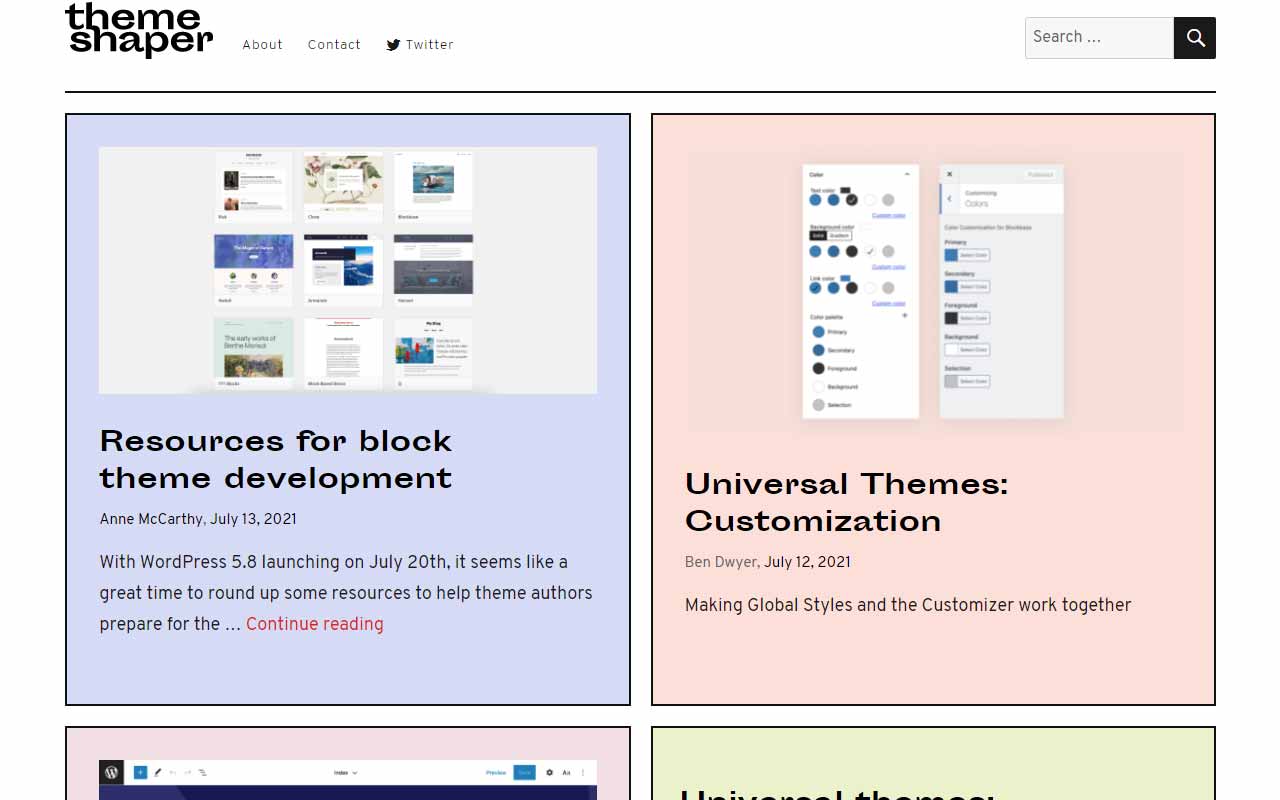Image resolution: width=1280 pixels, height=800 pixels.
Task: Click the July 13, 2021 date
Action: [253, 519]
